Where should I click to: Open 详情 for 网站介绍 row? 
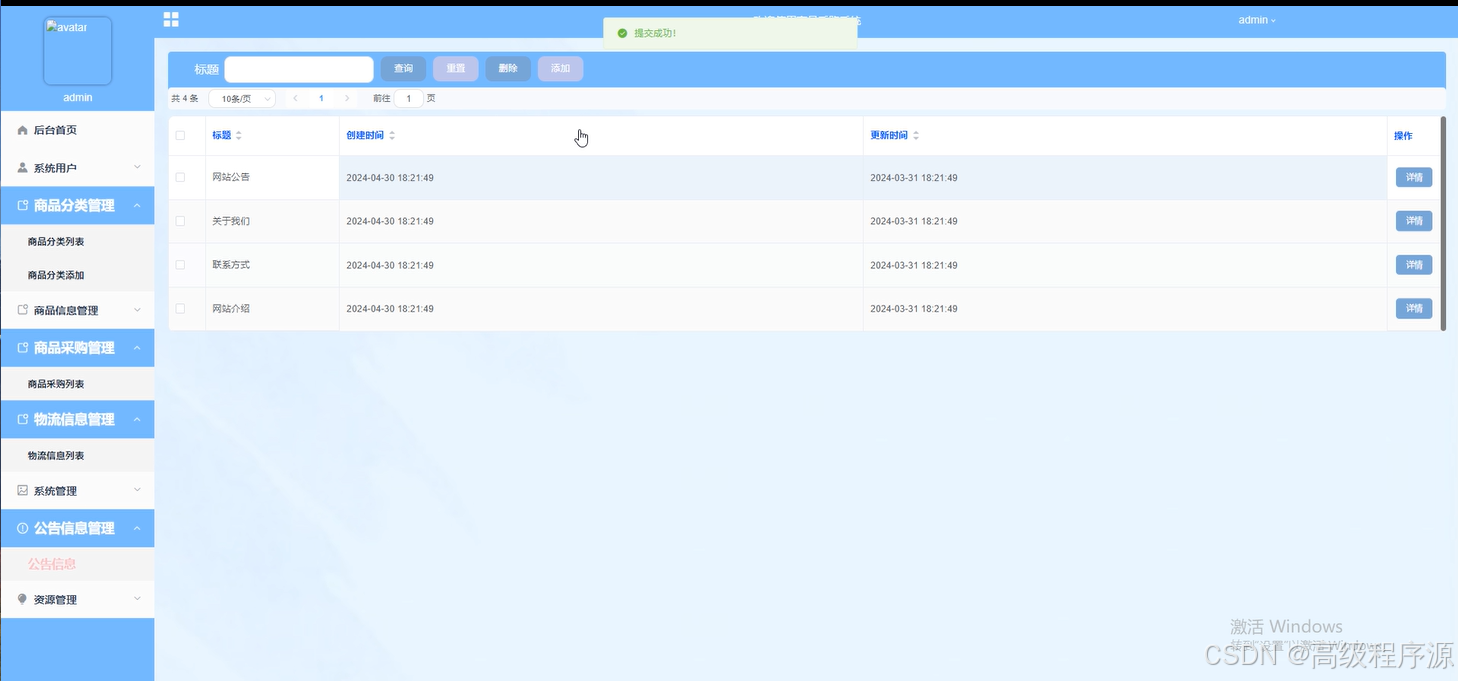coord(1414,309)
